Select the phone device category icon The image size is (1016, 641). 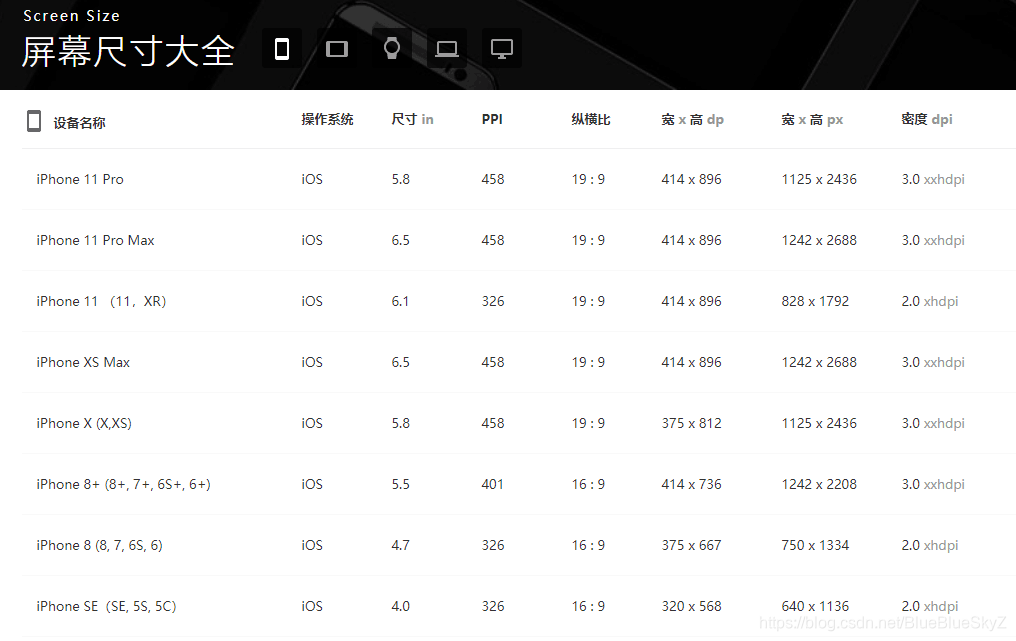click(x=282, y=49)
